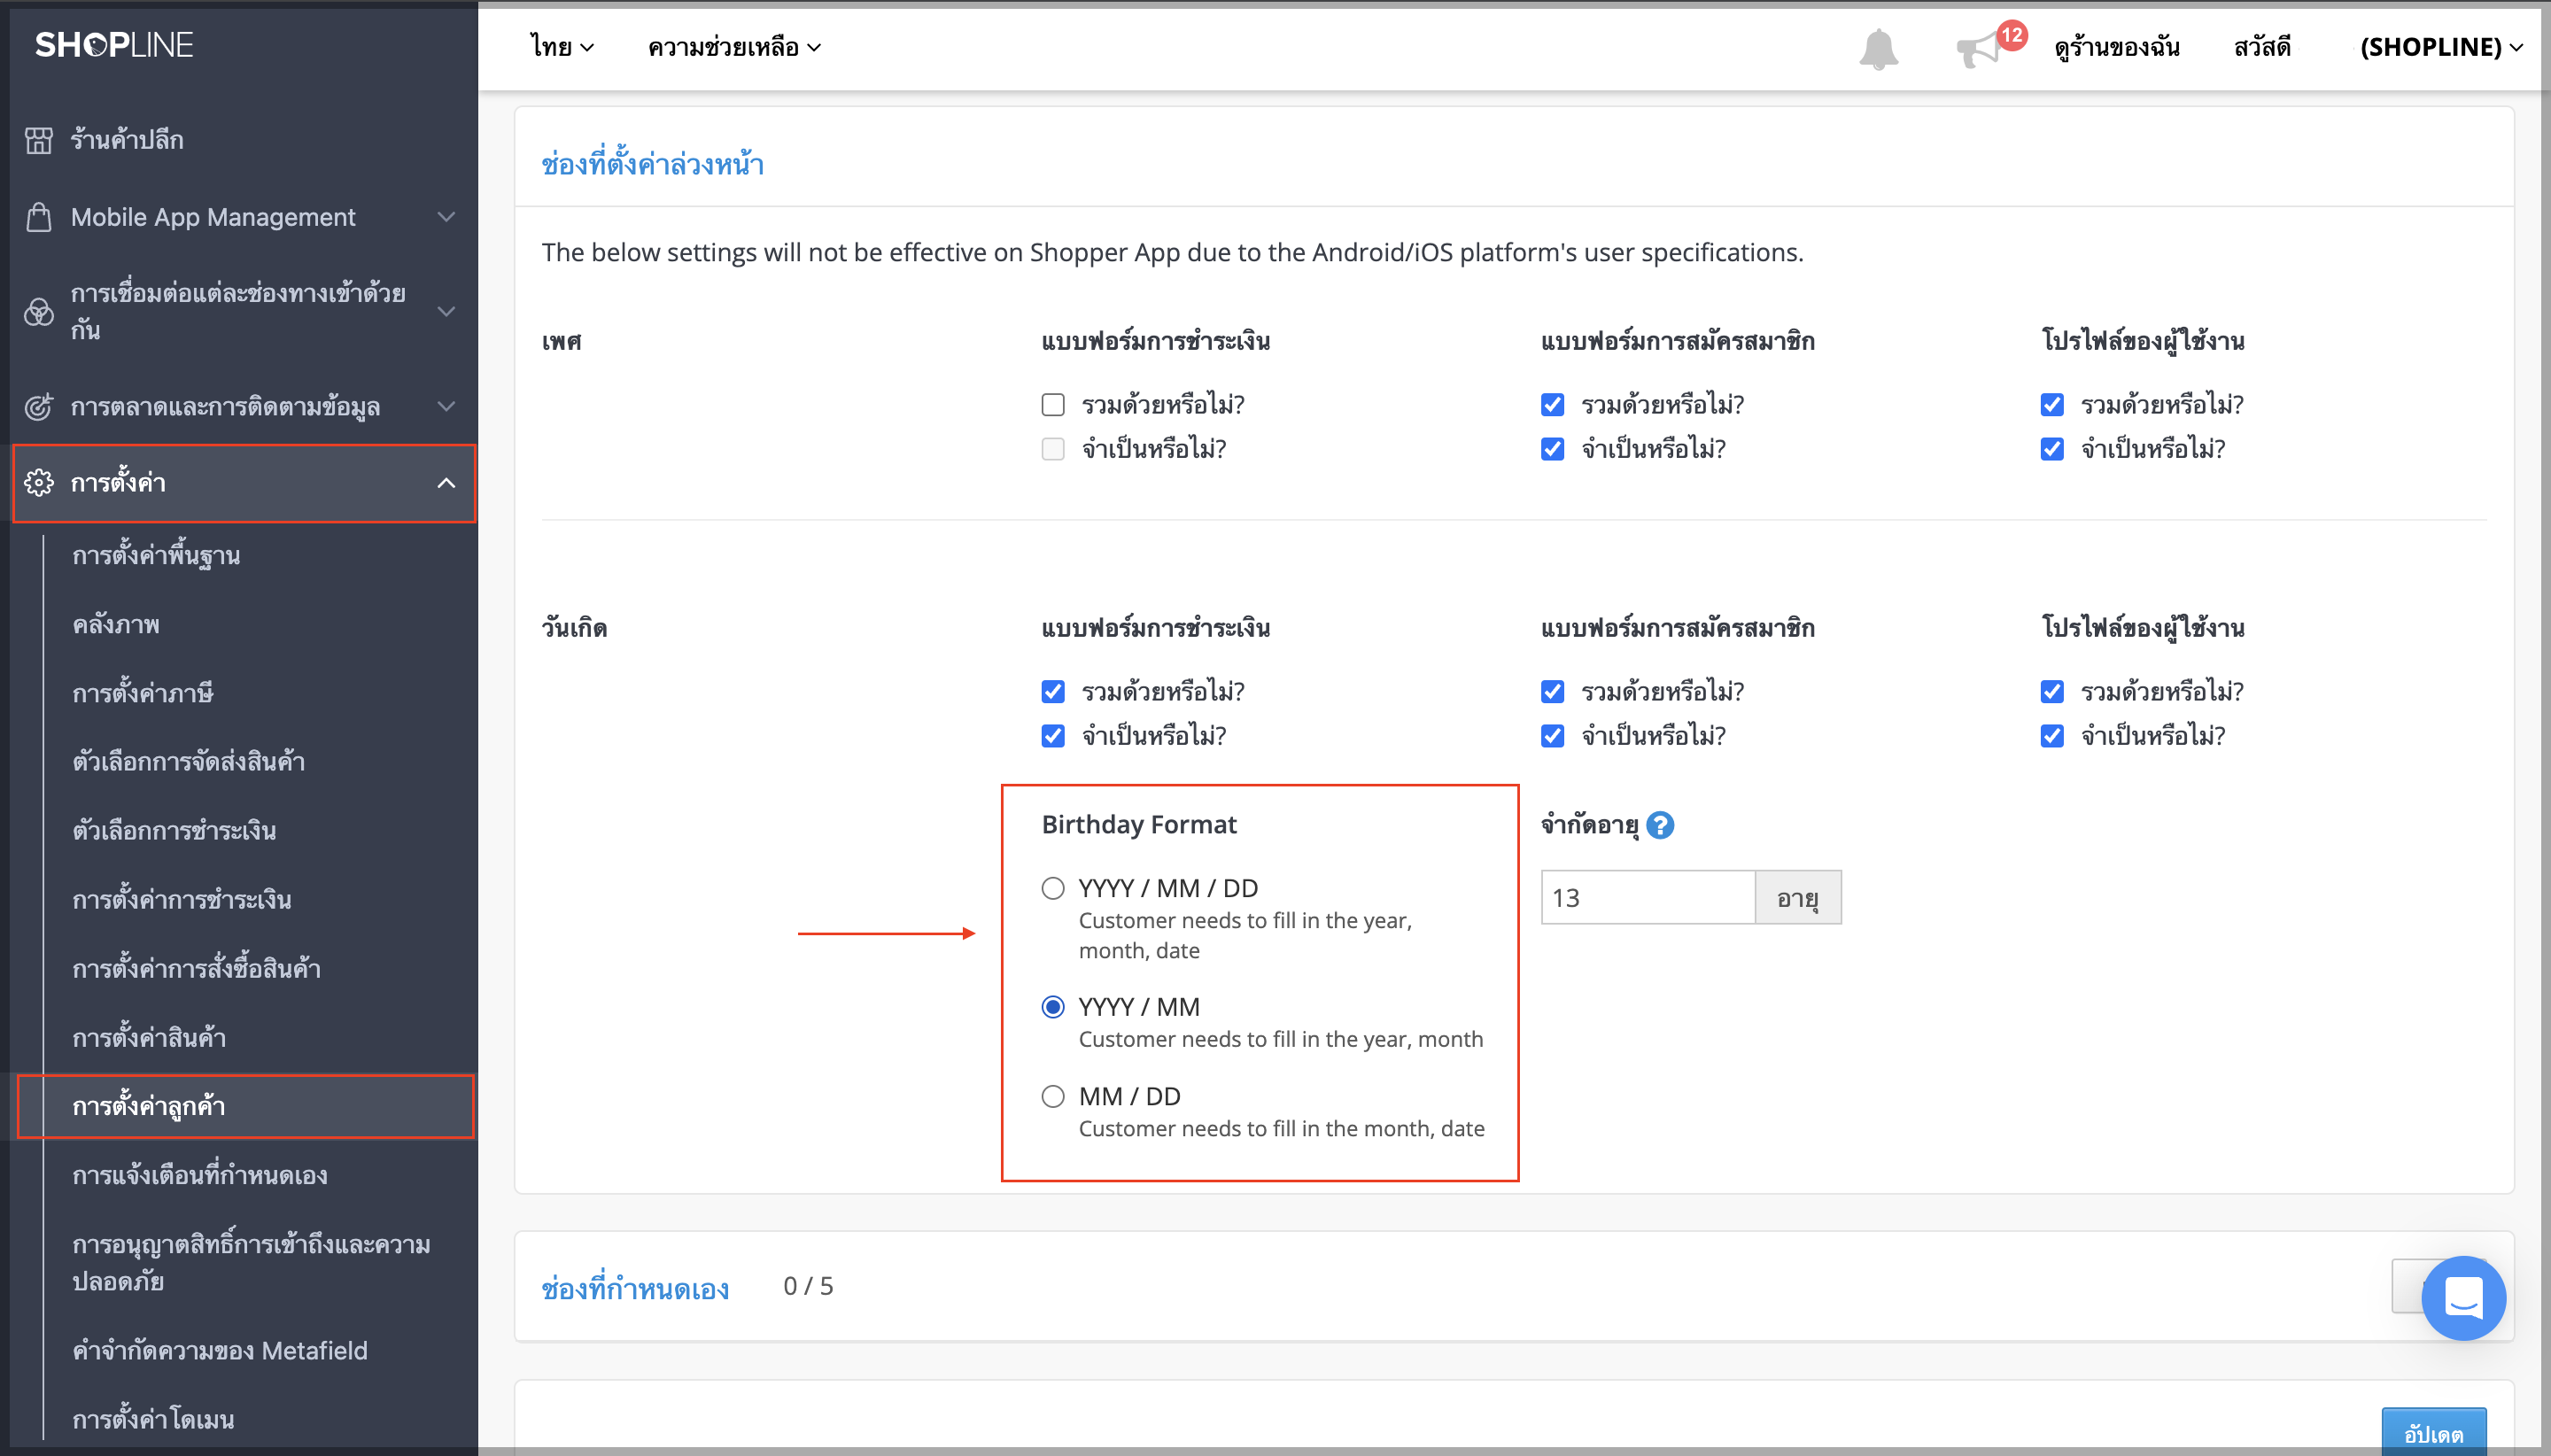The image size is (2551, 1456).
Task: Open การตั้งค่าการชำระเงิน in sidebar
Action: tap(182, 900)
